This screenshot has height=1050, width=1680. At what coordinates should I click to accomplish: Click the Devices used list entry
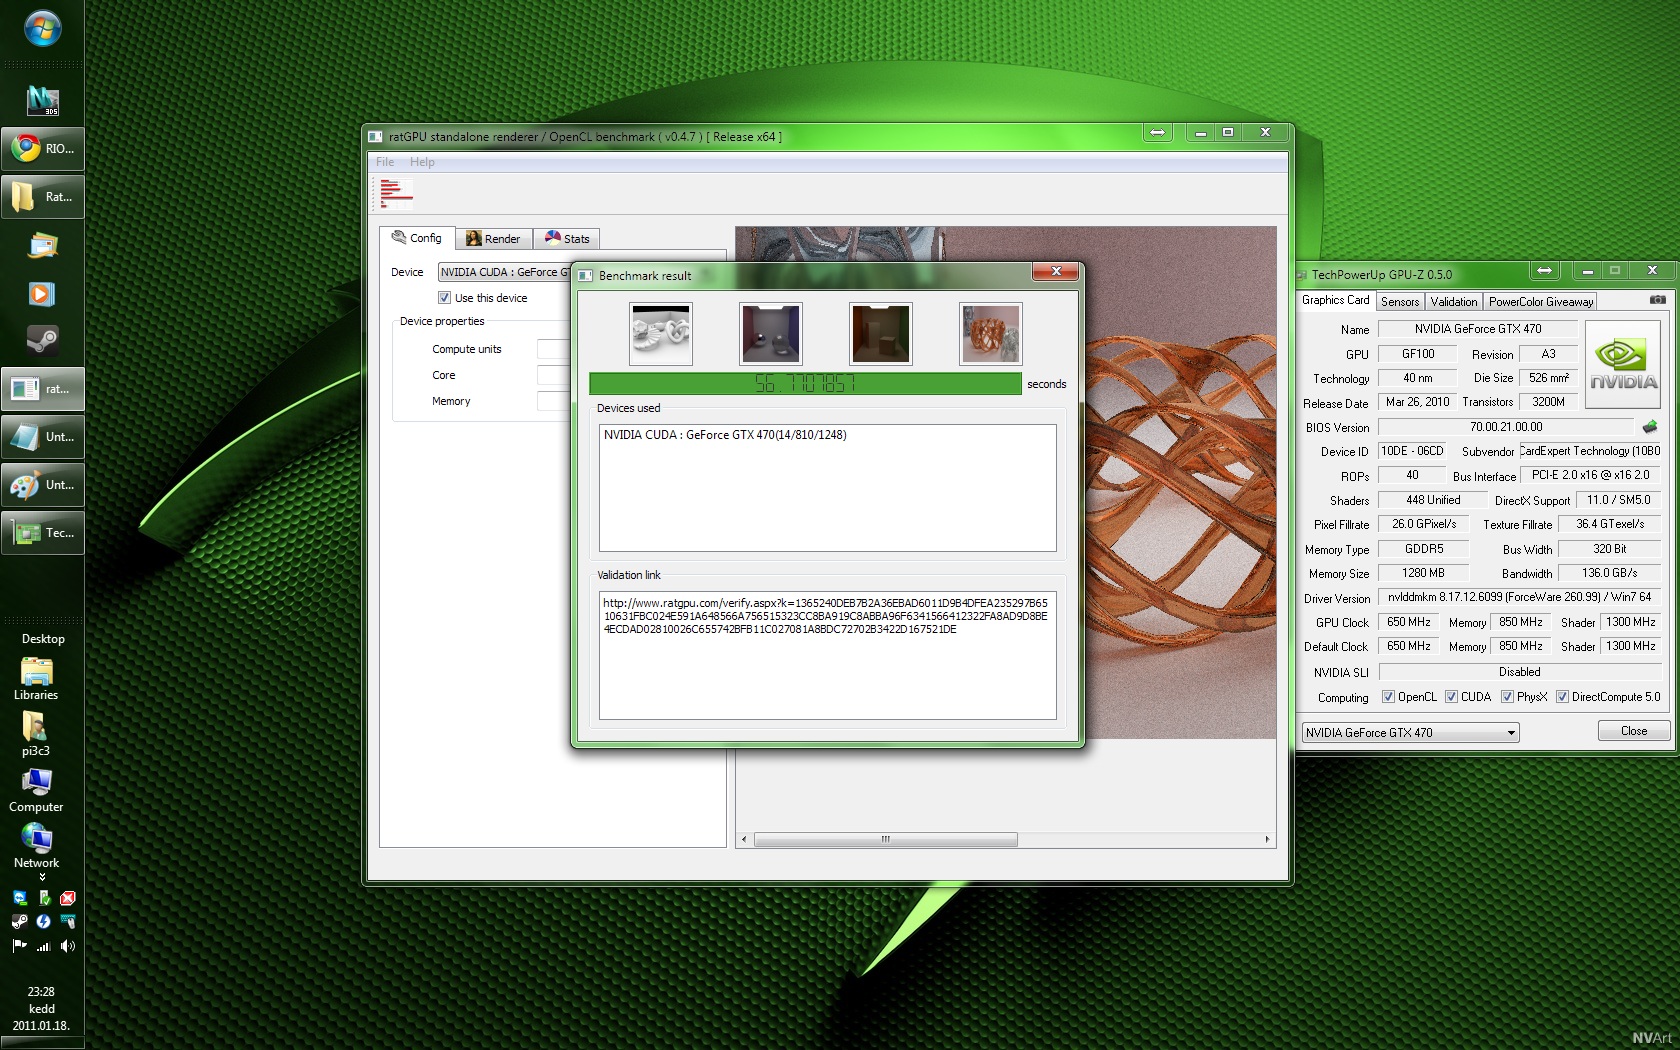tap(725, 435)
